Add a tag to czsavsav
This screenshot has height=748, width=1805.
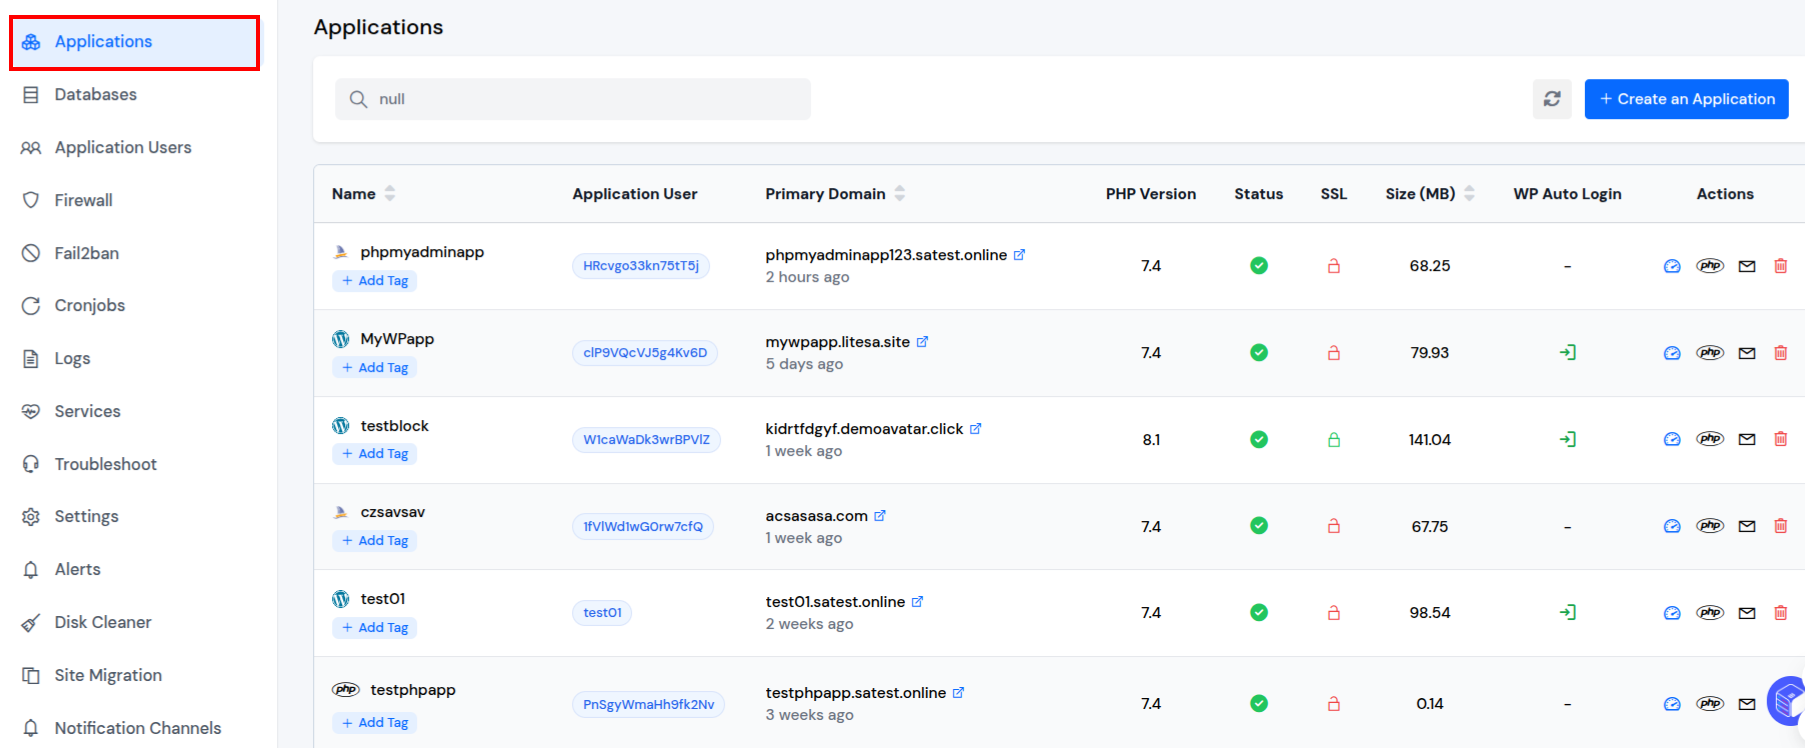[375, 541]
